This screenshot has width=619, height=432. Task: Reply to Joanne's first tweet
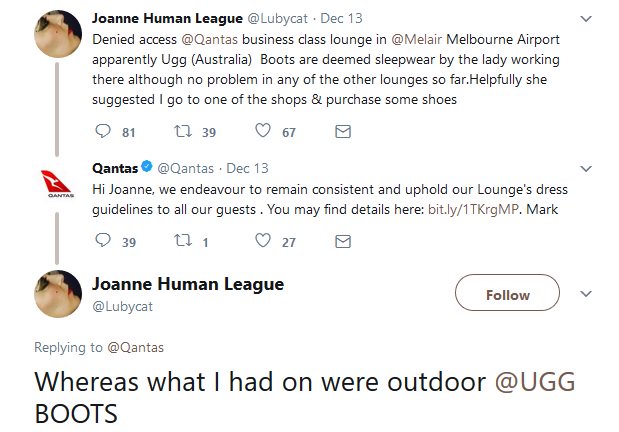coord(102,131)
